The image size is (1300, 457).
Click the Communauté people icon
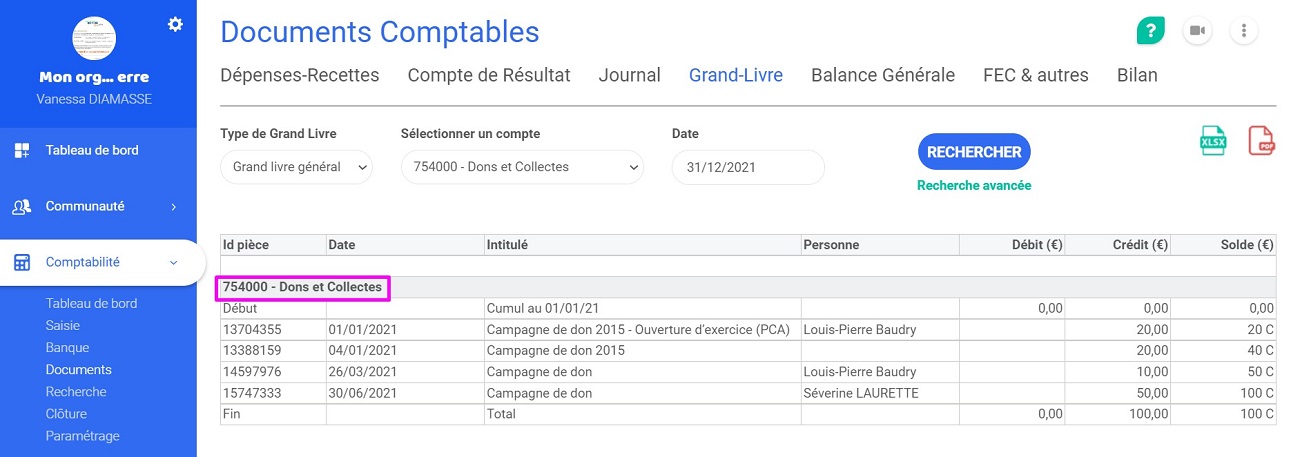[x=21, y=207]
